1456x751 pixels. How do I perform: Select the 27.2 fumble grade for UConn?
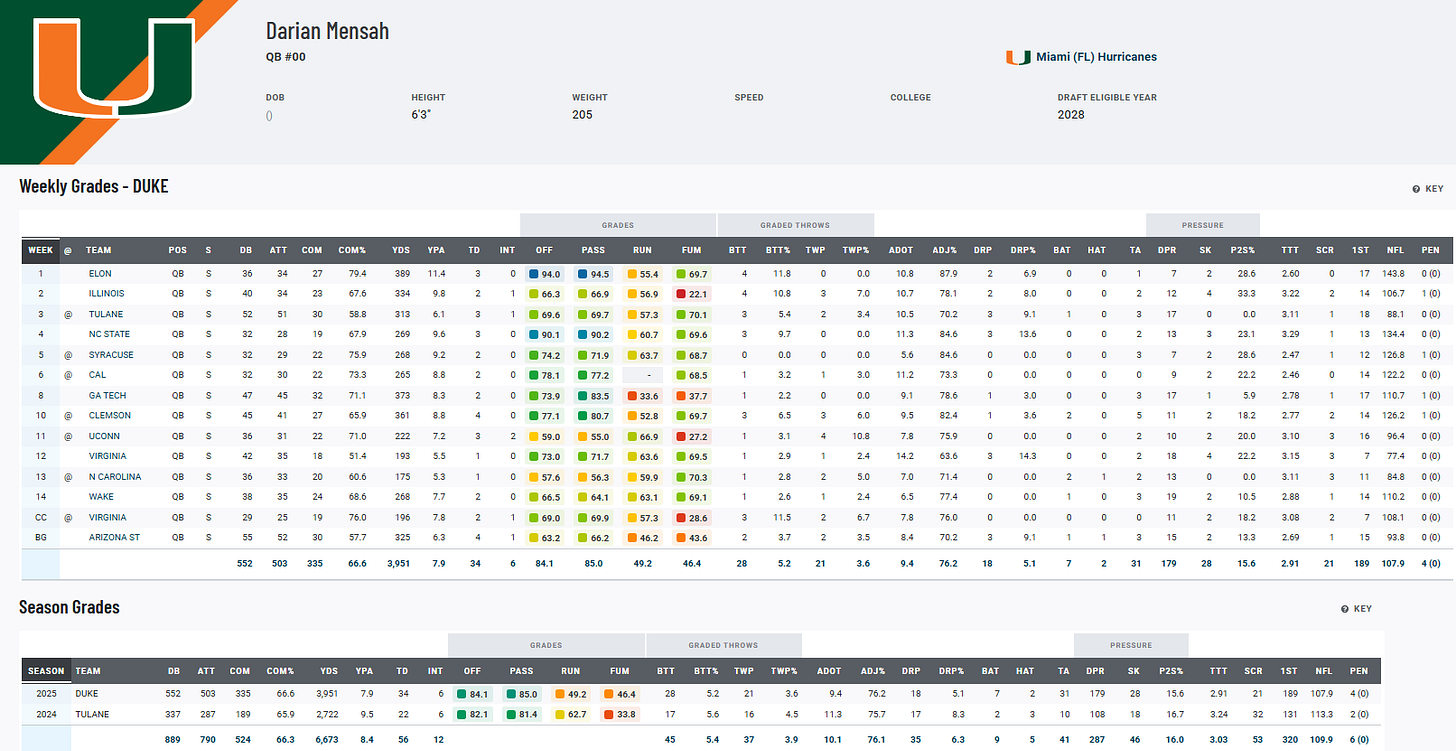tap(692, 436)
